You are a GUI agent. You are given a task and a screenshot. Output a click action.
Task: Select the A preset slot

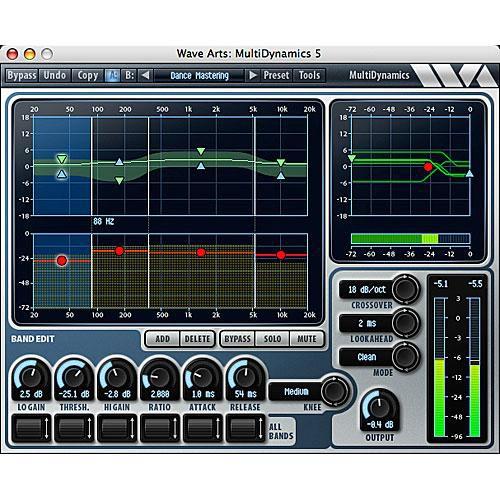pyautogui.click(x=112, y=75)
